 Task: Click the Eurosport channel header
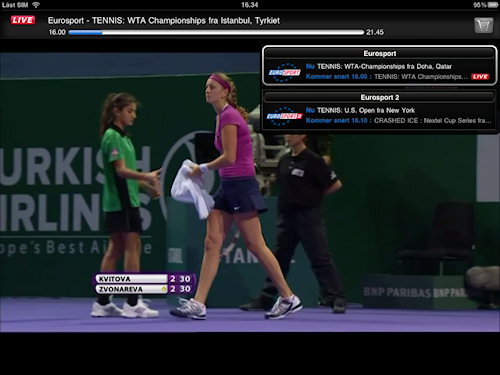(380, 53)
